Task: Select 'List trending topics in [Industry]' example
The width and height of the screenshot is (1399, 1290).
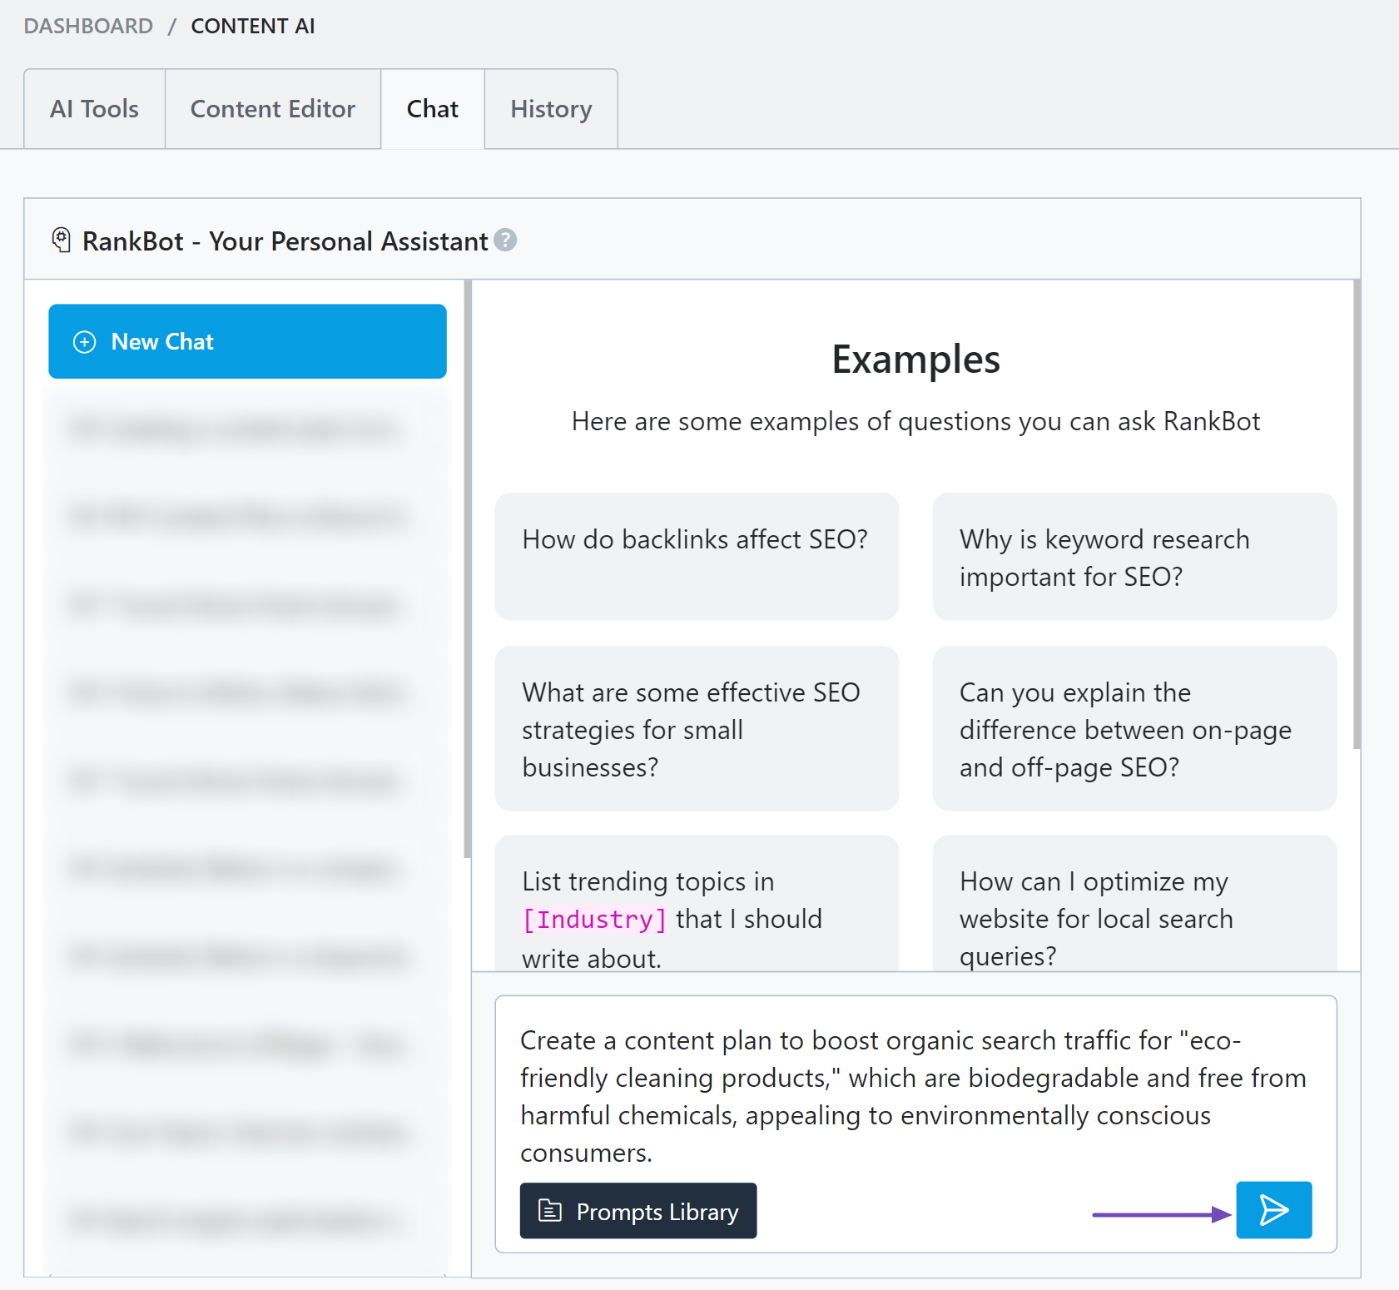Action: 697,904
